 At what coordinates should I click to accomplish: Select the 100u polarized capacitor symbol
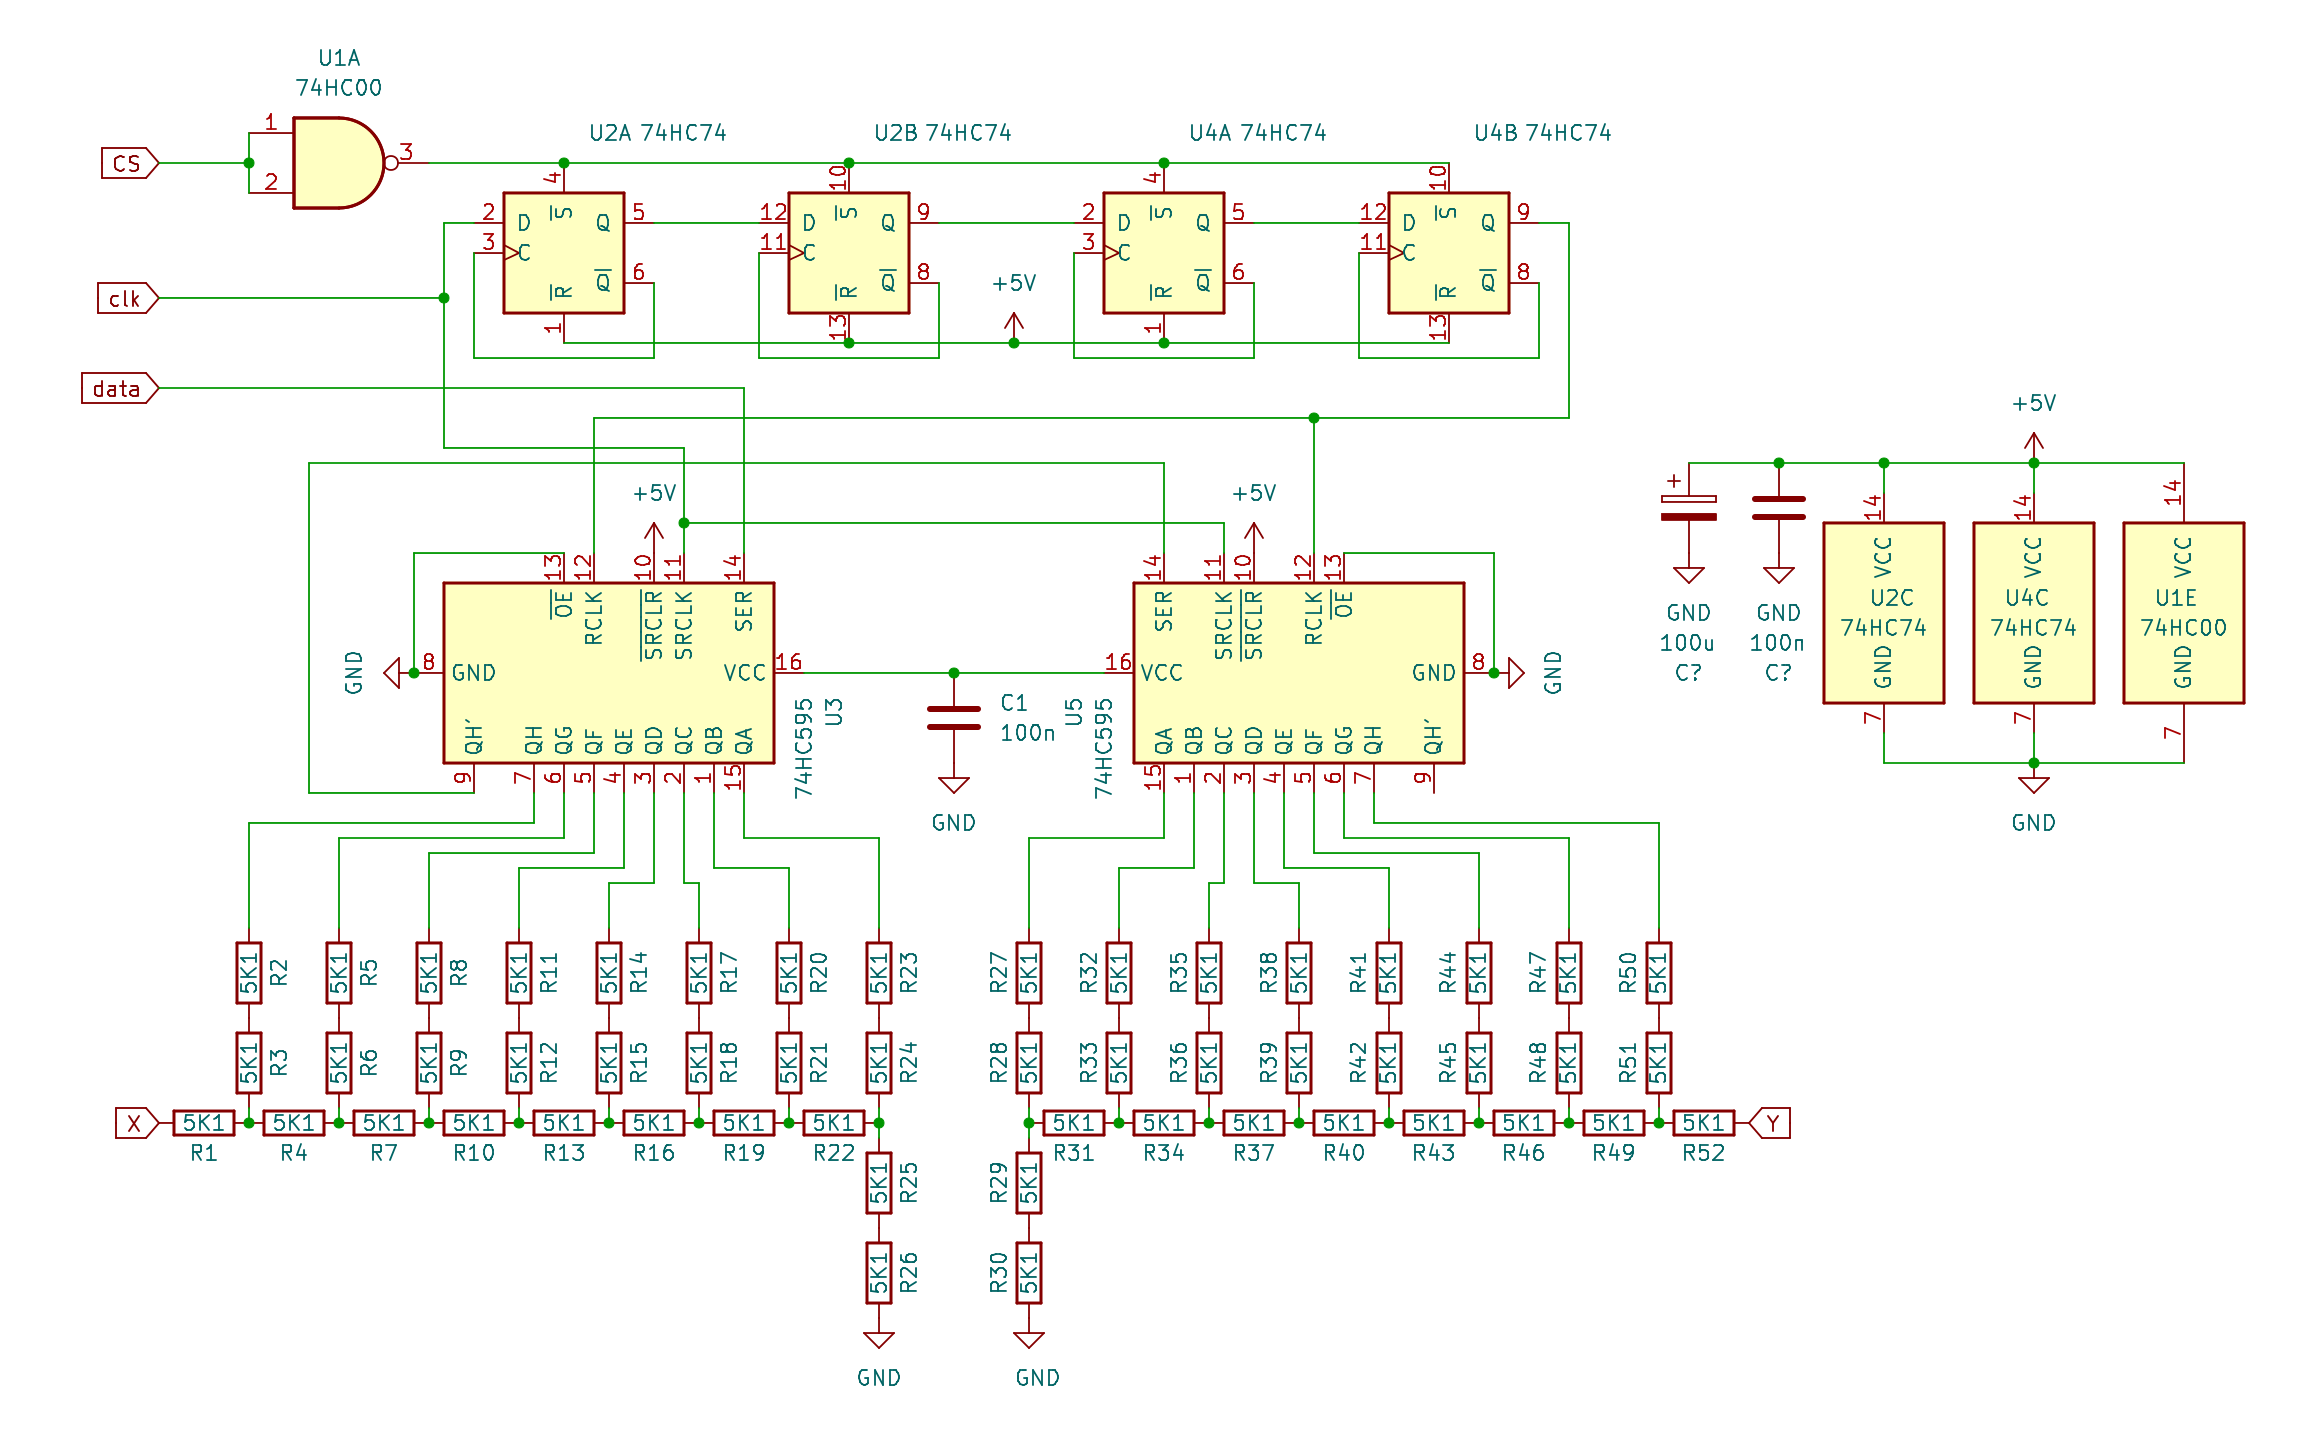(1688, 508)
